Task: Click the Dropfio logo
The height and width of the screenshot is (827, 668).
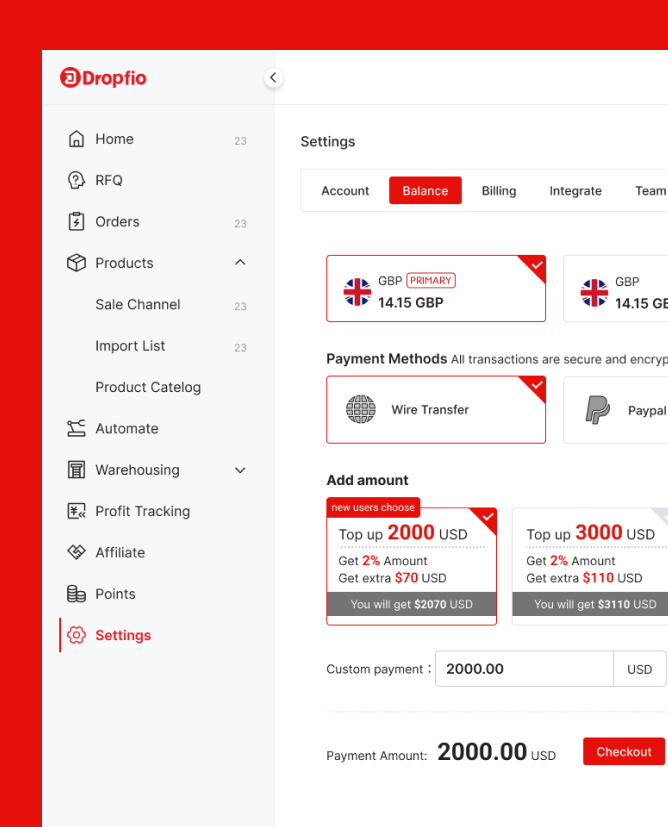Action: point(103,78)
